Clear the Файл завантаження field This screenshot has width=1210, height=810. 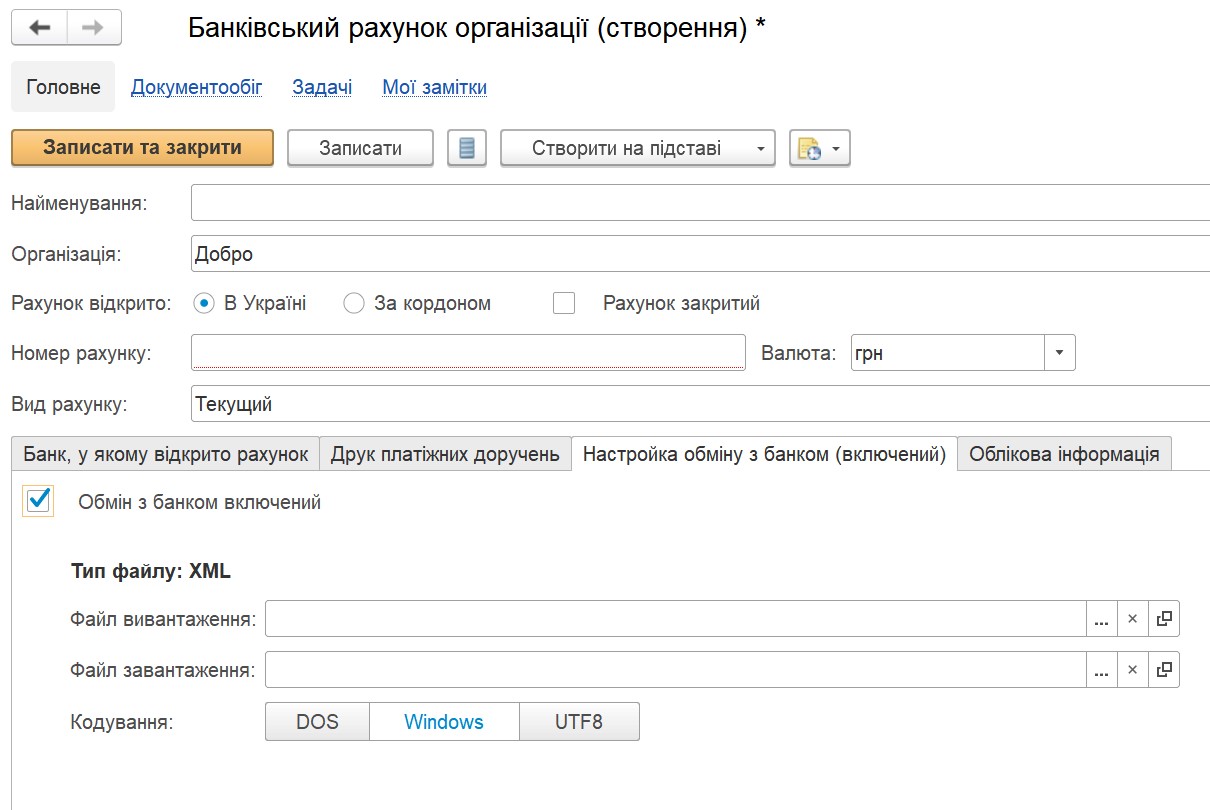(1132, 670)
